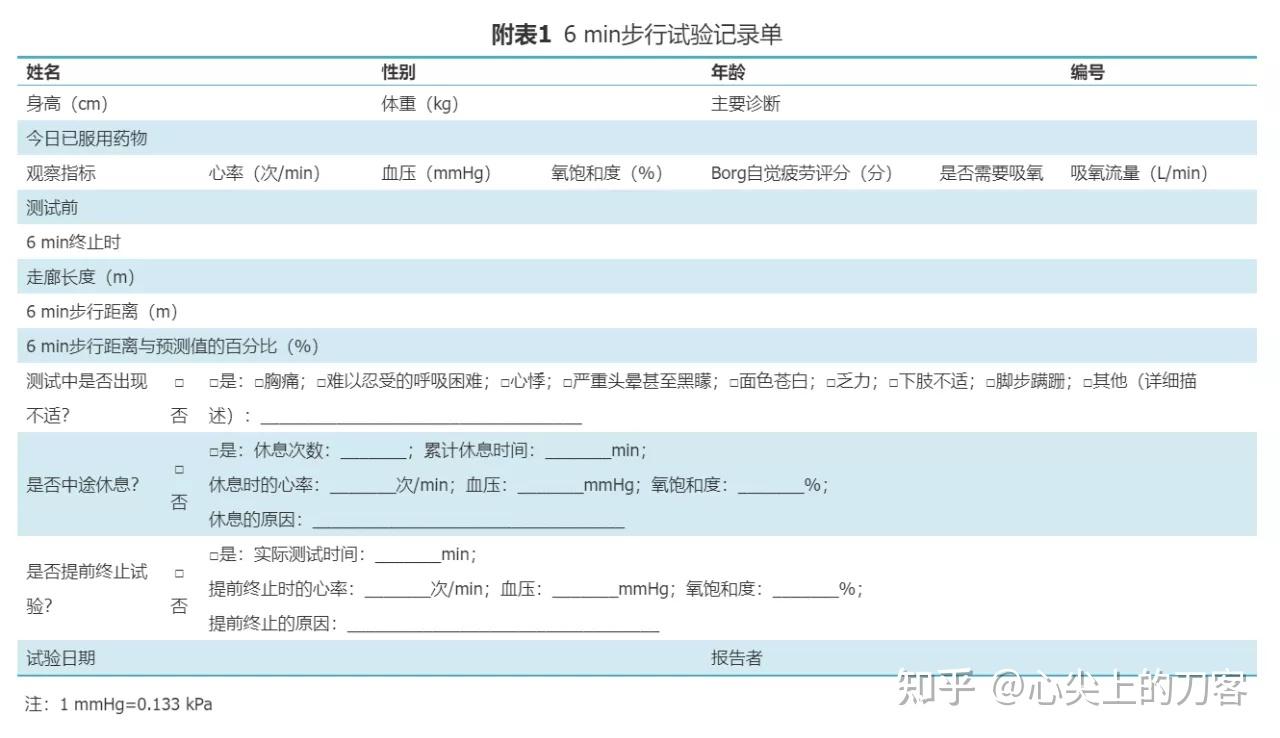Click the 编号 header cell
This screenshot has height=738, width=1280.
click(x=1087, y=72)
